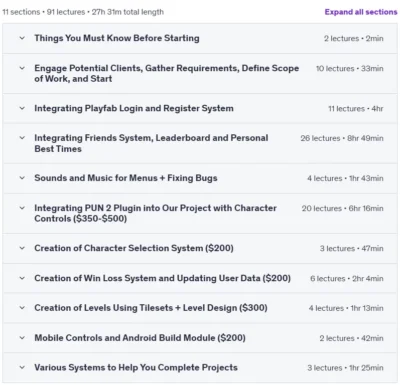400x385 pixels.
Task: Open Integrating Playfab Login and Register System title
Action: click(134, 108)
